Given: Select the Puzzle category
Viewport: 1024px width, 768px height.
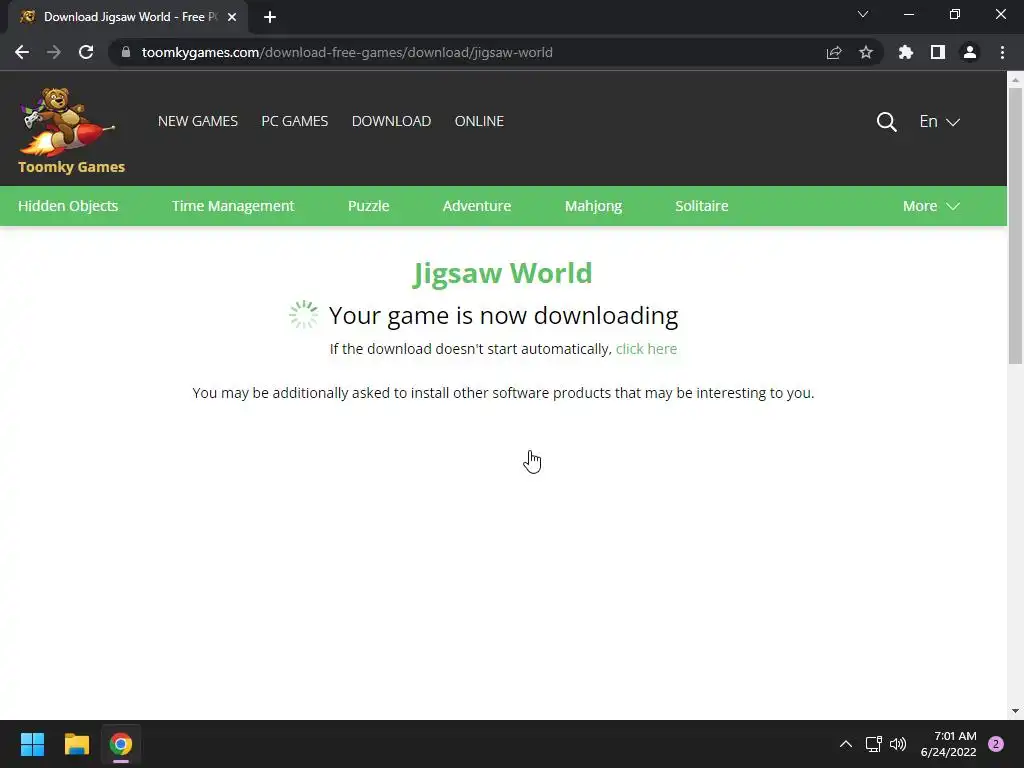Looking at the screenshot, I should click(368, 206).
